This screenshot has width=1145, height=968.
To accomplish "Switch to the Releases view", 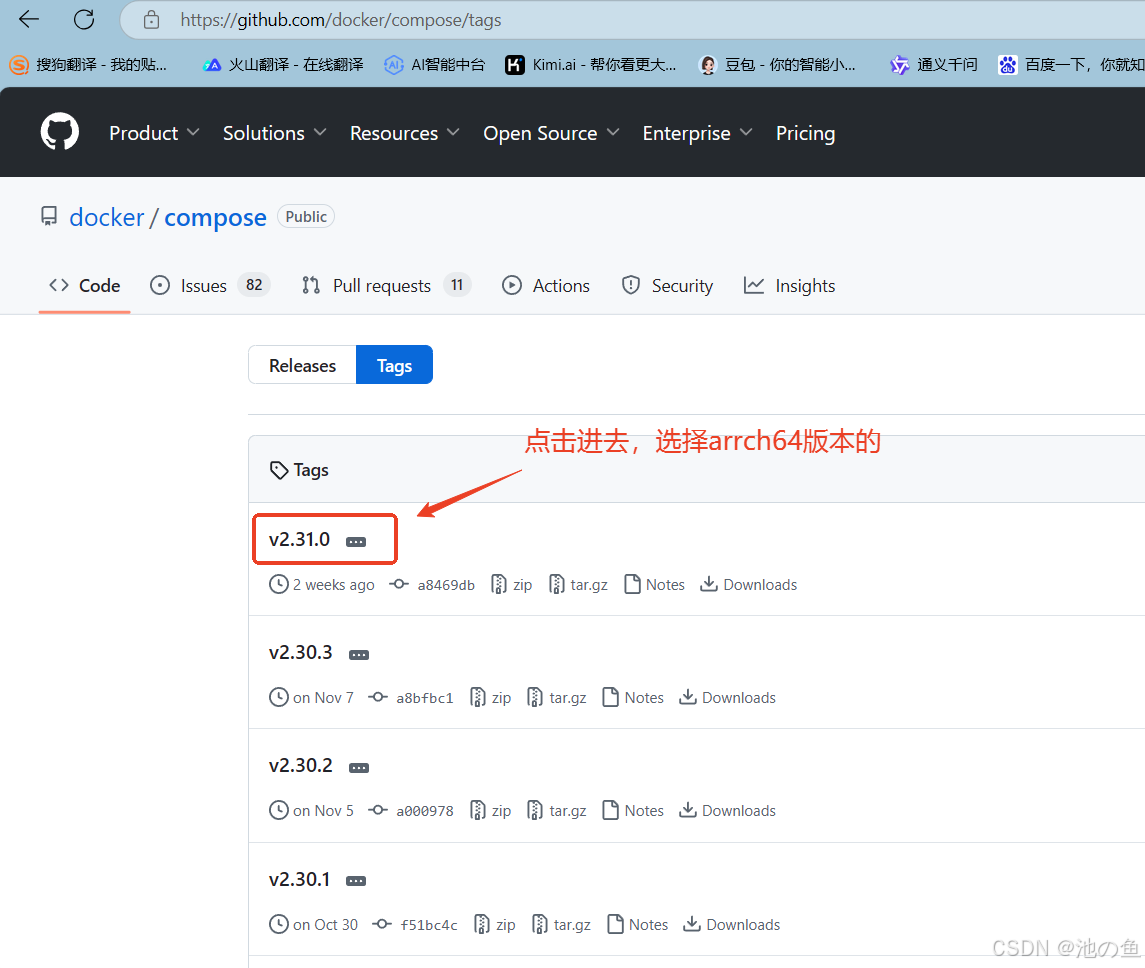I will tap(302, 365).
